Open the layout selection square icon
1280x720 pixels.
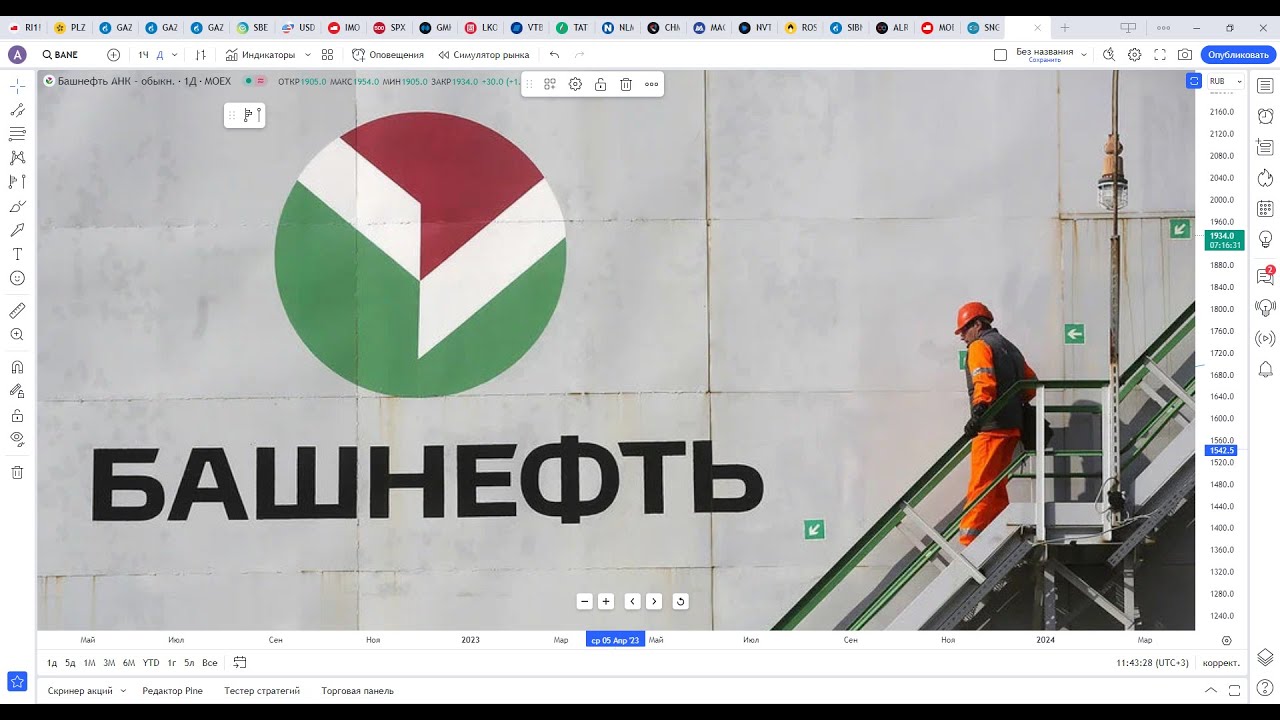pyautogui.click(x=1000, y=55)
